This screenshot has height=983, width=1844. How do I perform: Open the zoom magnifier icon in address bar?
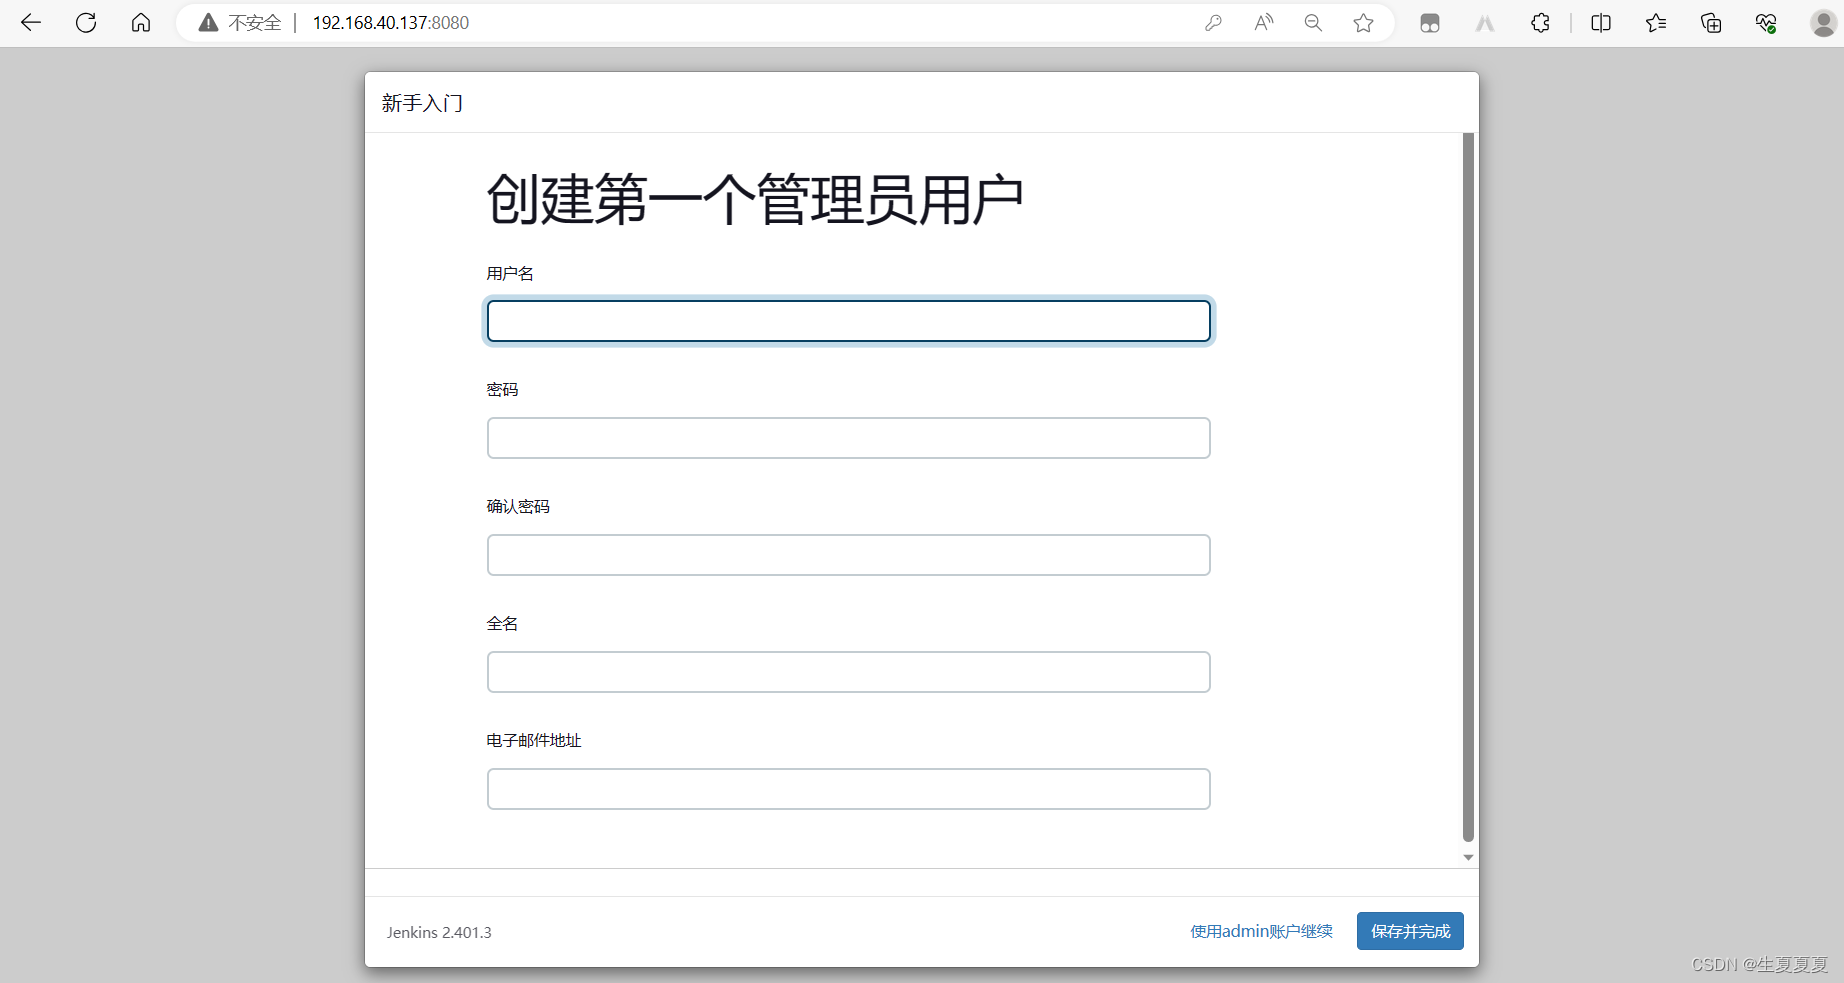pos(1313,23)
